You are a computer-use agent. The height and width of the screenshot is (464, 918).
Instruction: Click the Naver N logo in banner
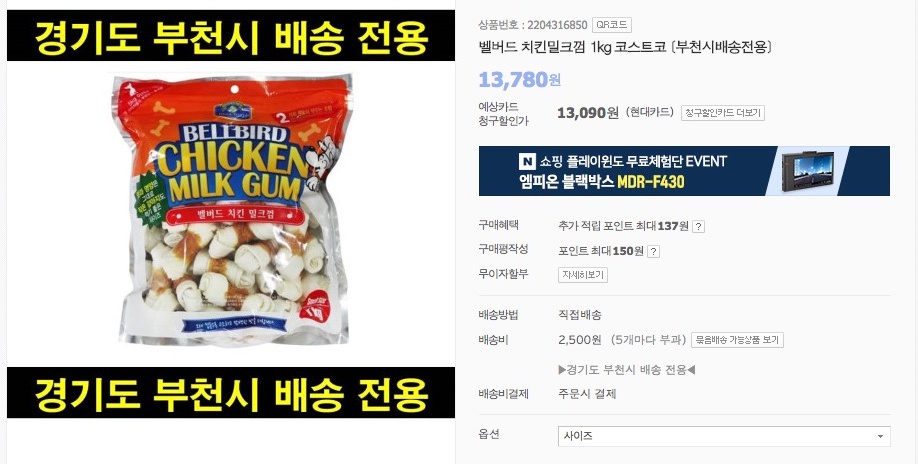[527, 161]
